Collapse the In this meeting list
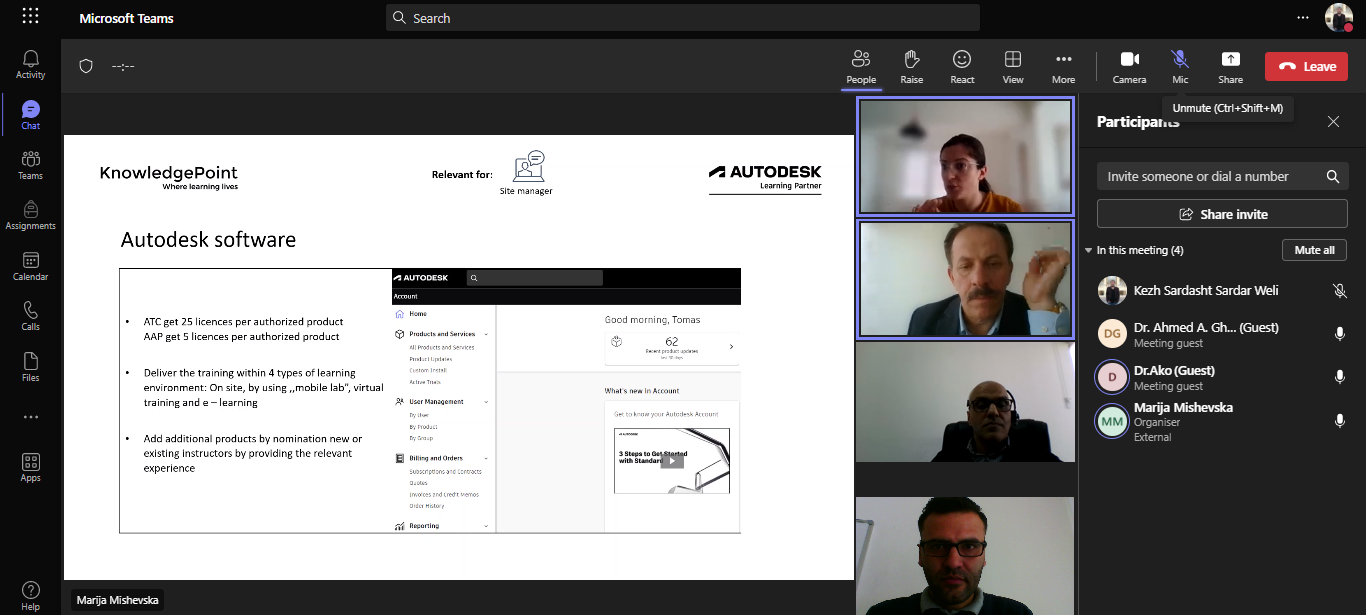 (x=1088, y=250)
